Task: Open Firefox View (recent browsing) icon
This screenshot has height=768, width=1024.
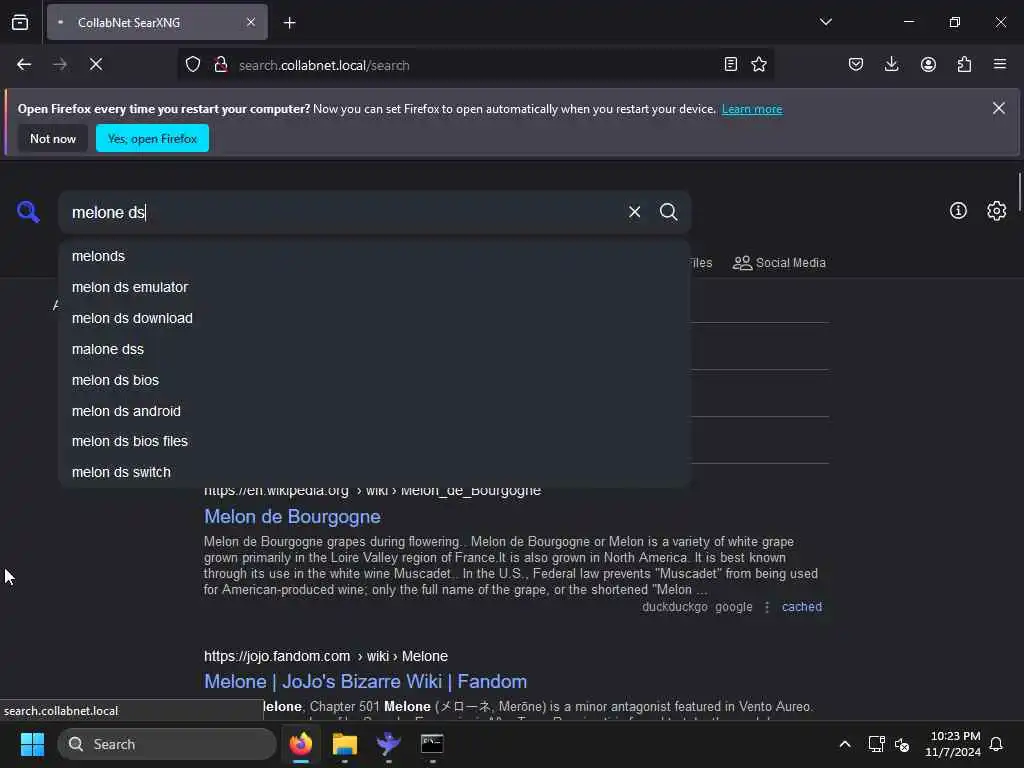Action: pos(20,22)
